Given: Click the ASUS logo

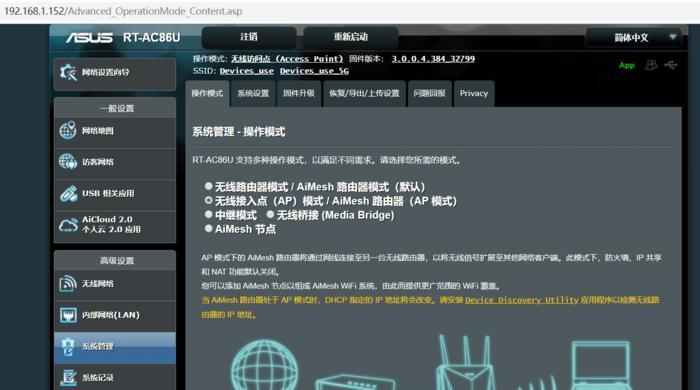Looking at the screenshot, I should click(x=89, y=37).
